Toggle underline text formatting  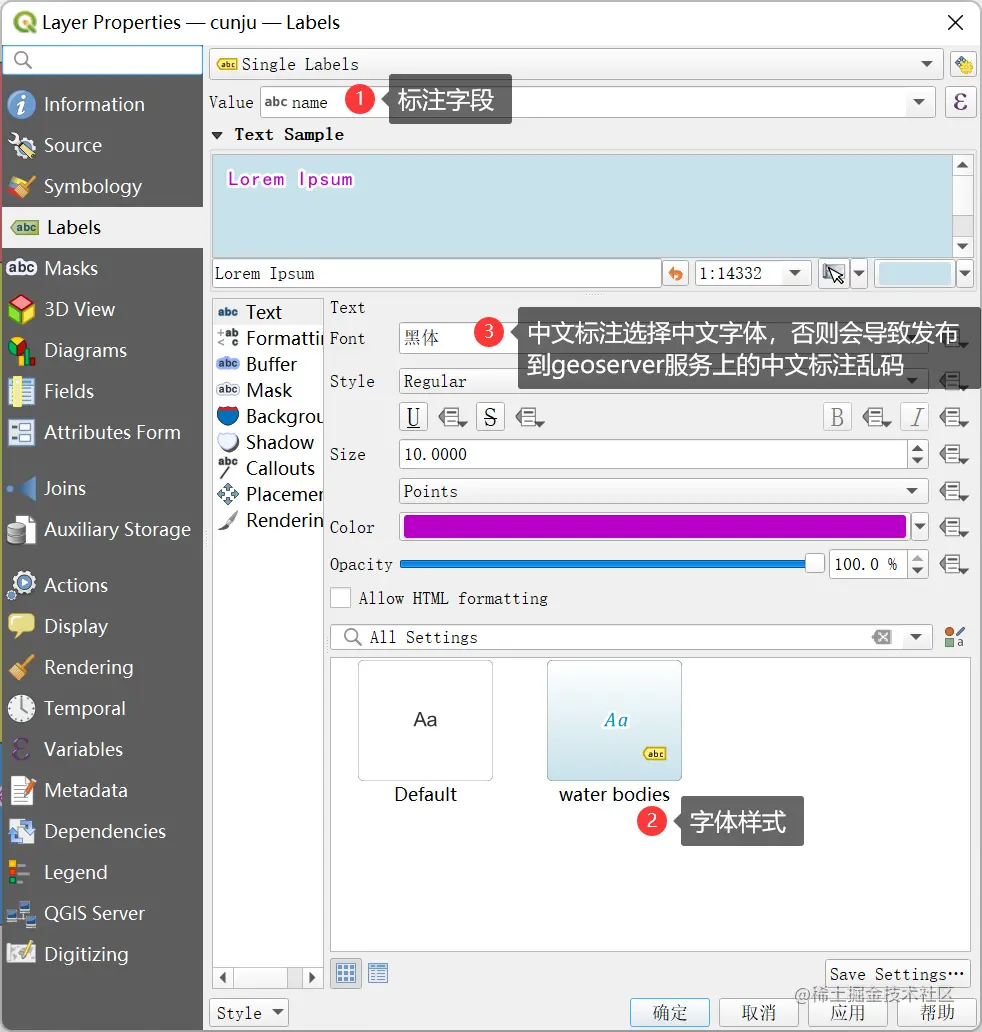413,417
